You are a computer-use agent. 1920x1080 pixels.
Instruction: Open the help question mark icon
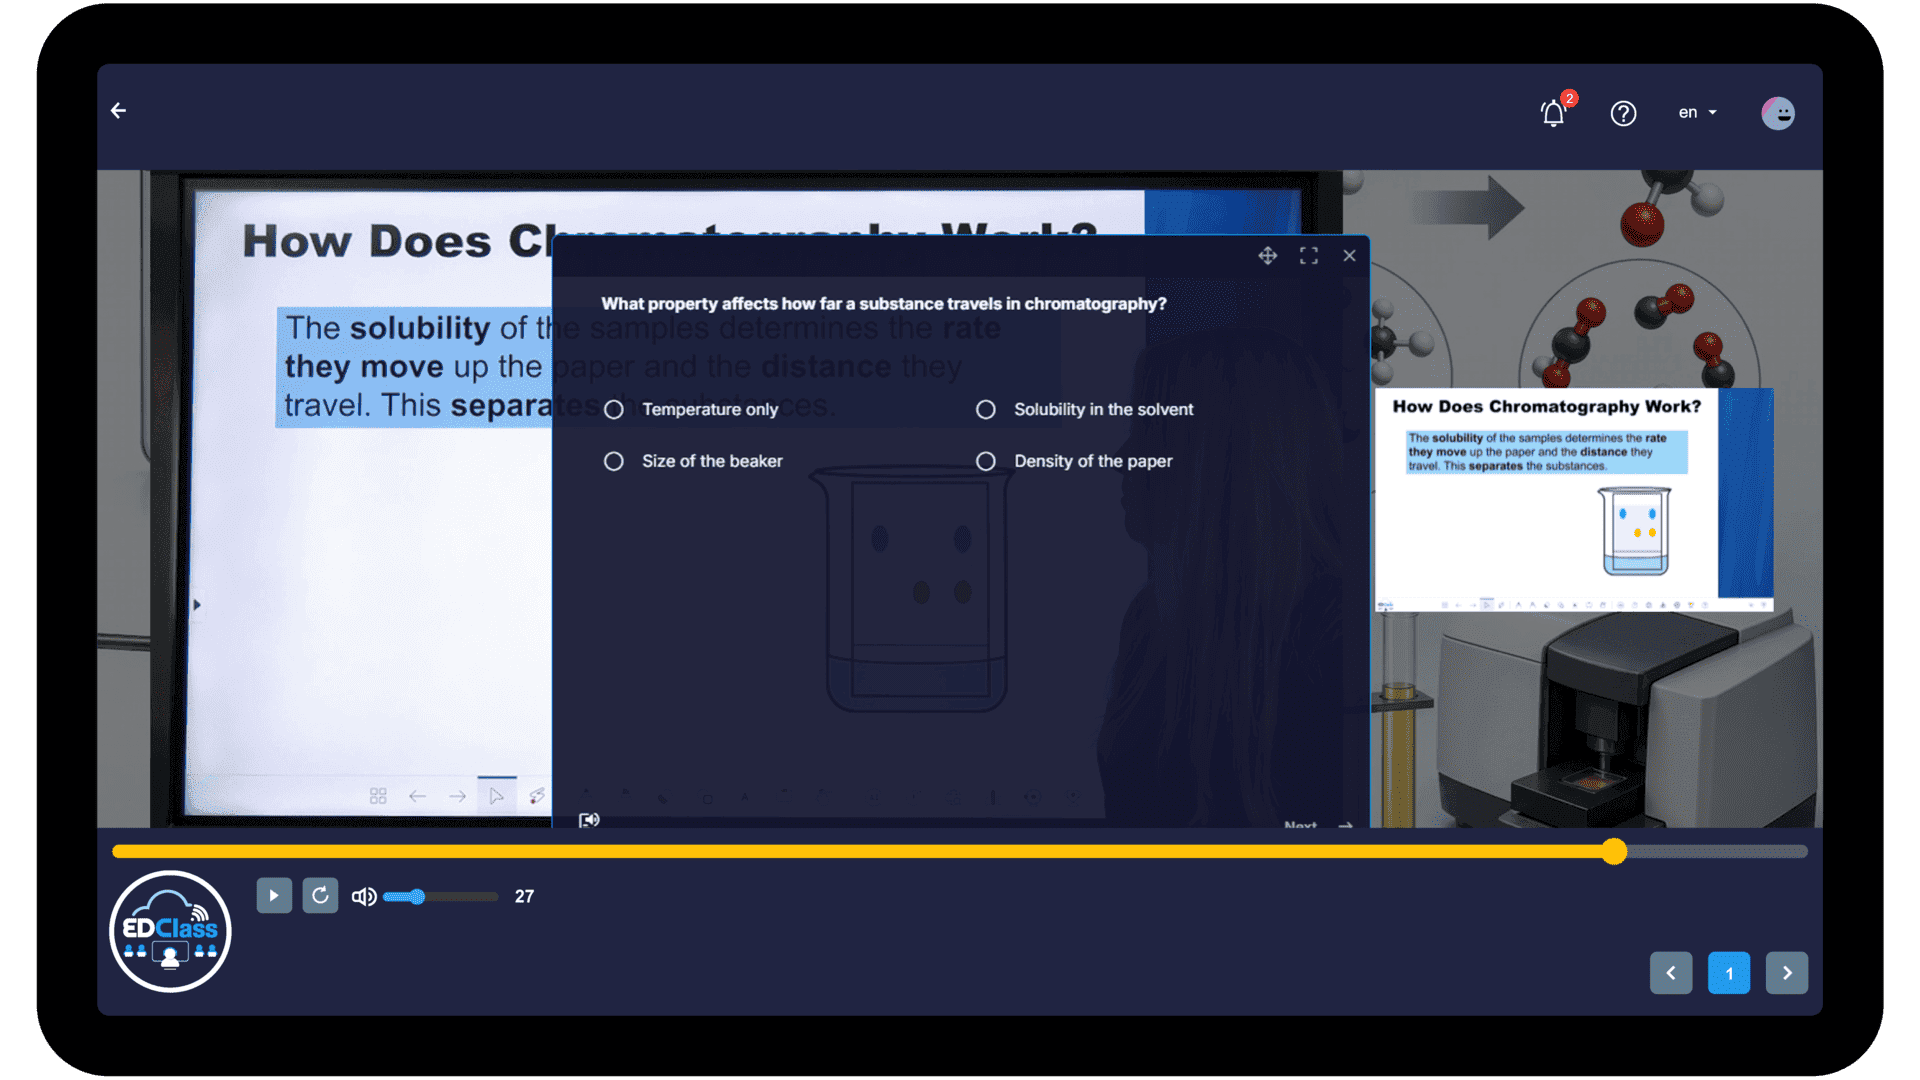coord(1623,113)
